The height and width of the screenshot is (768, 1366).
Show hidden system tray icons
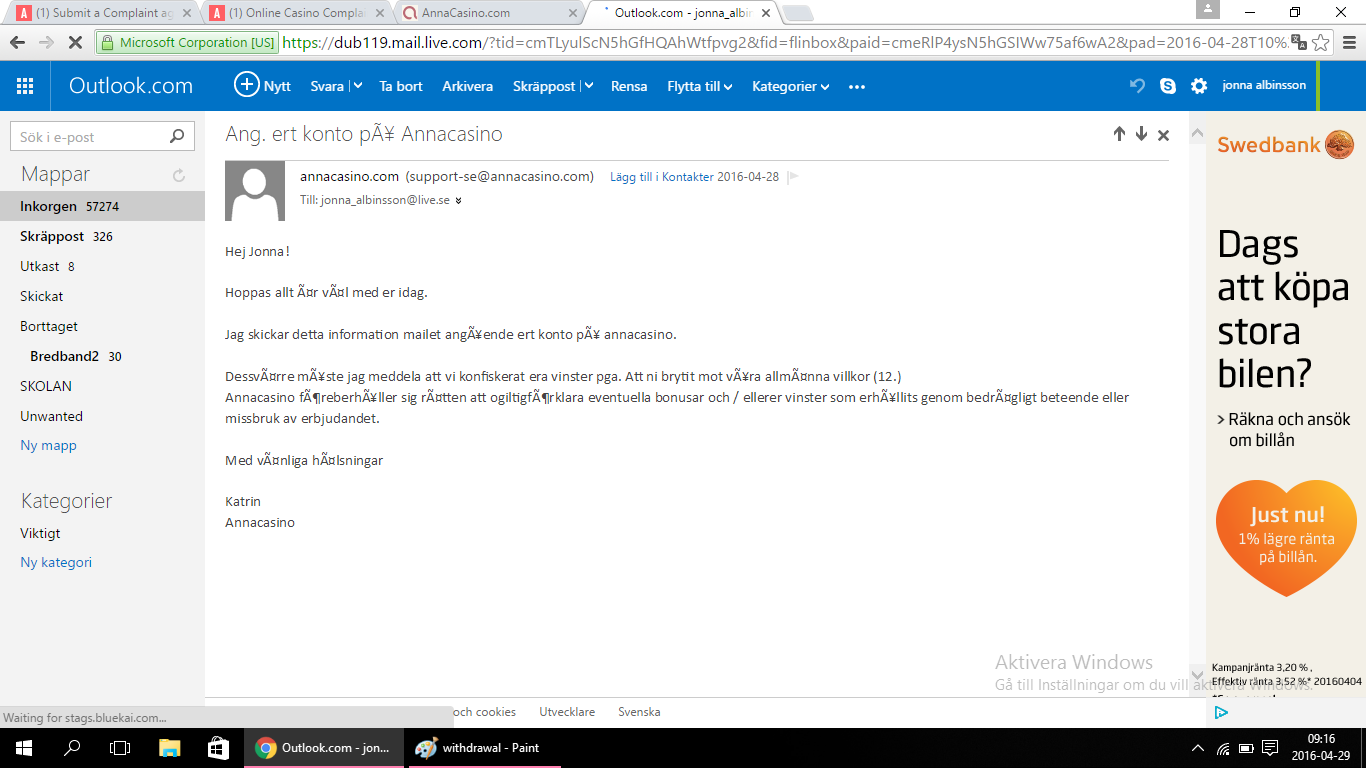pos(1198,748)
